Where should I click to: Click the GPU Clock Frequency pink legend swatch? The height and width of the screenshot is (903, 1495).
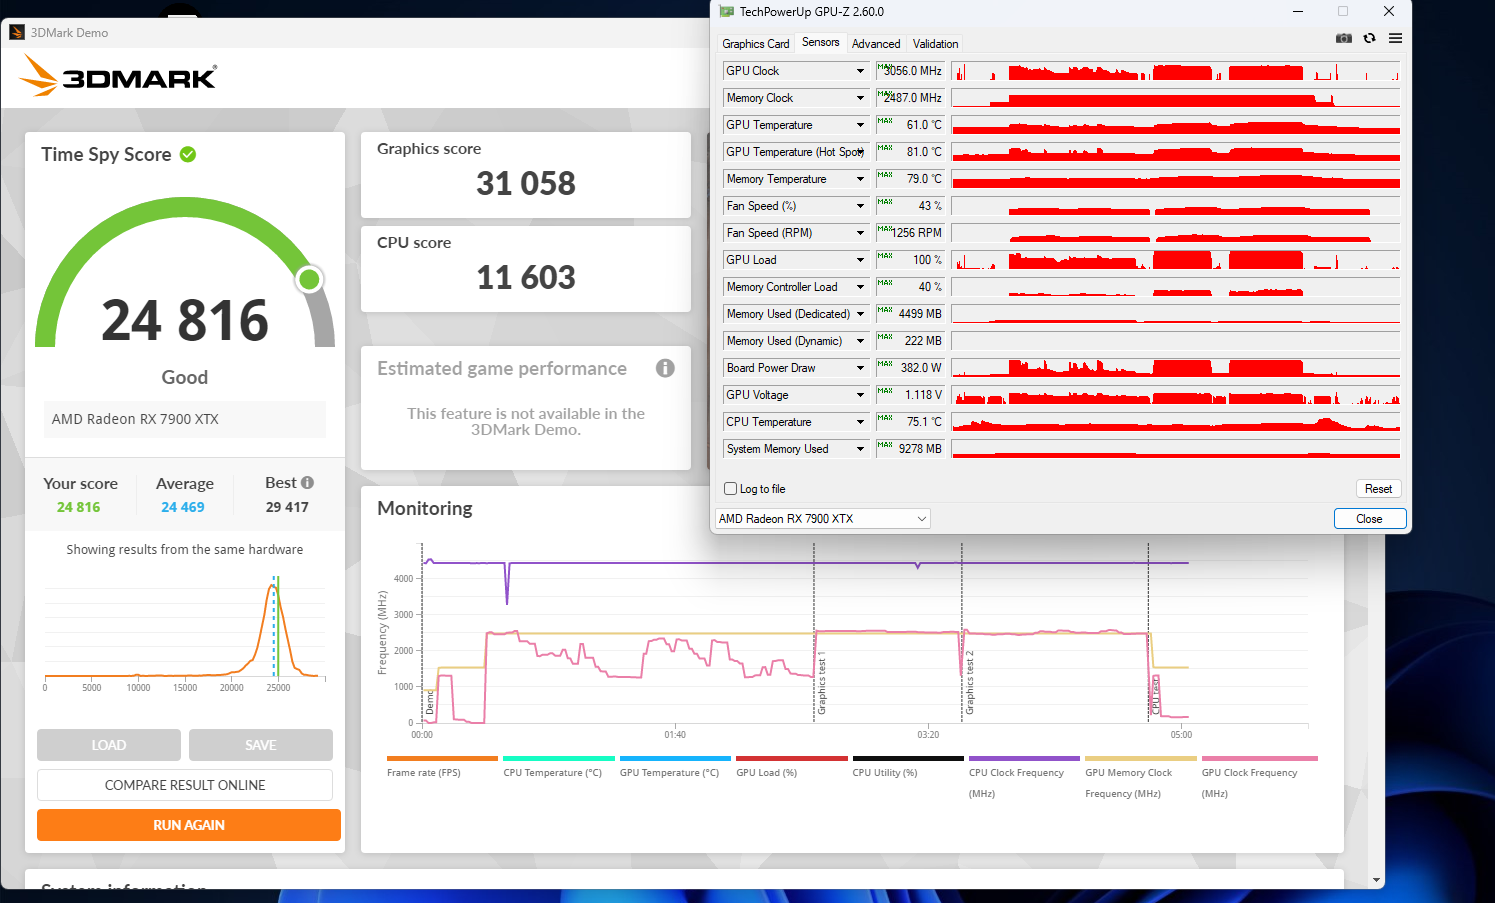[x=1260, y=758]
